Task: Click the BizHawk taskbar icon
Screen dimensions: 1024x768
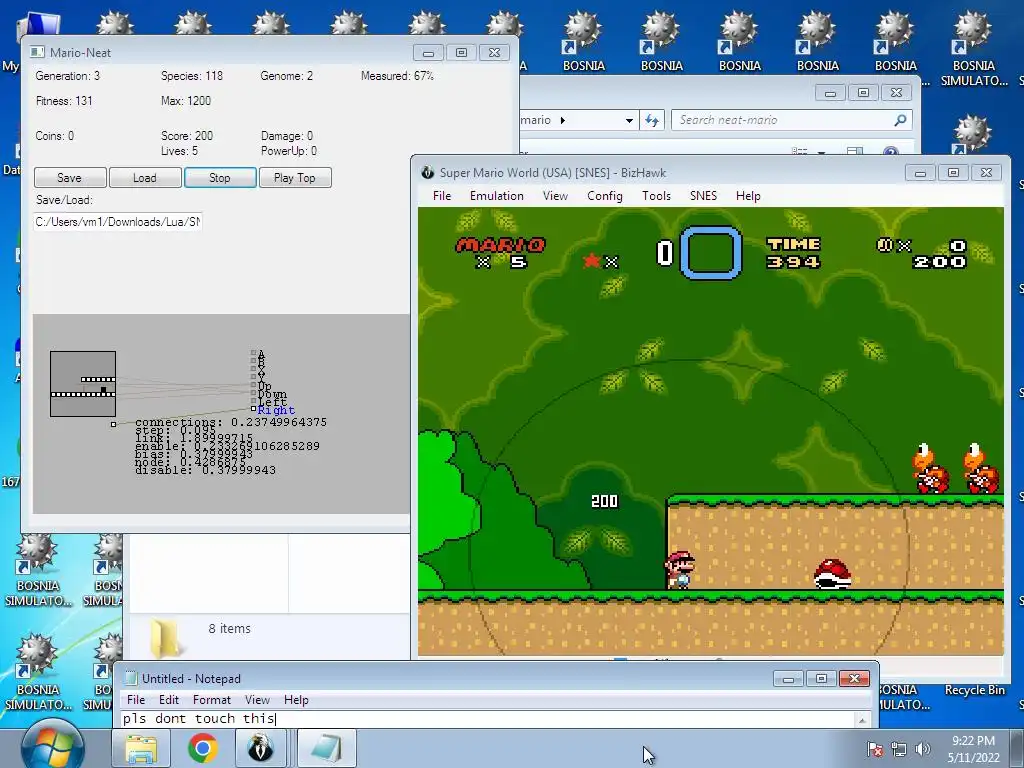Action: [x=261, y=749]
